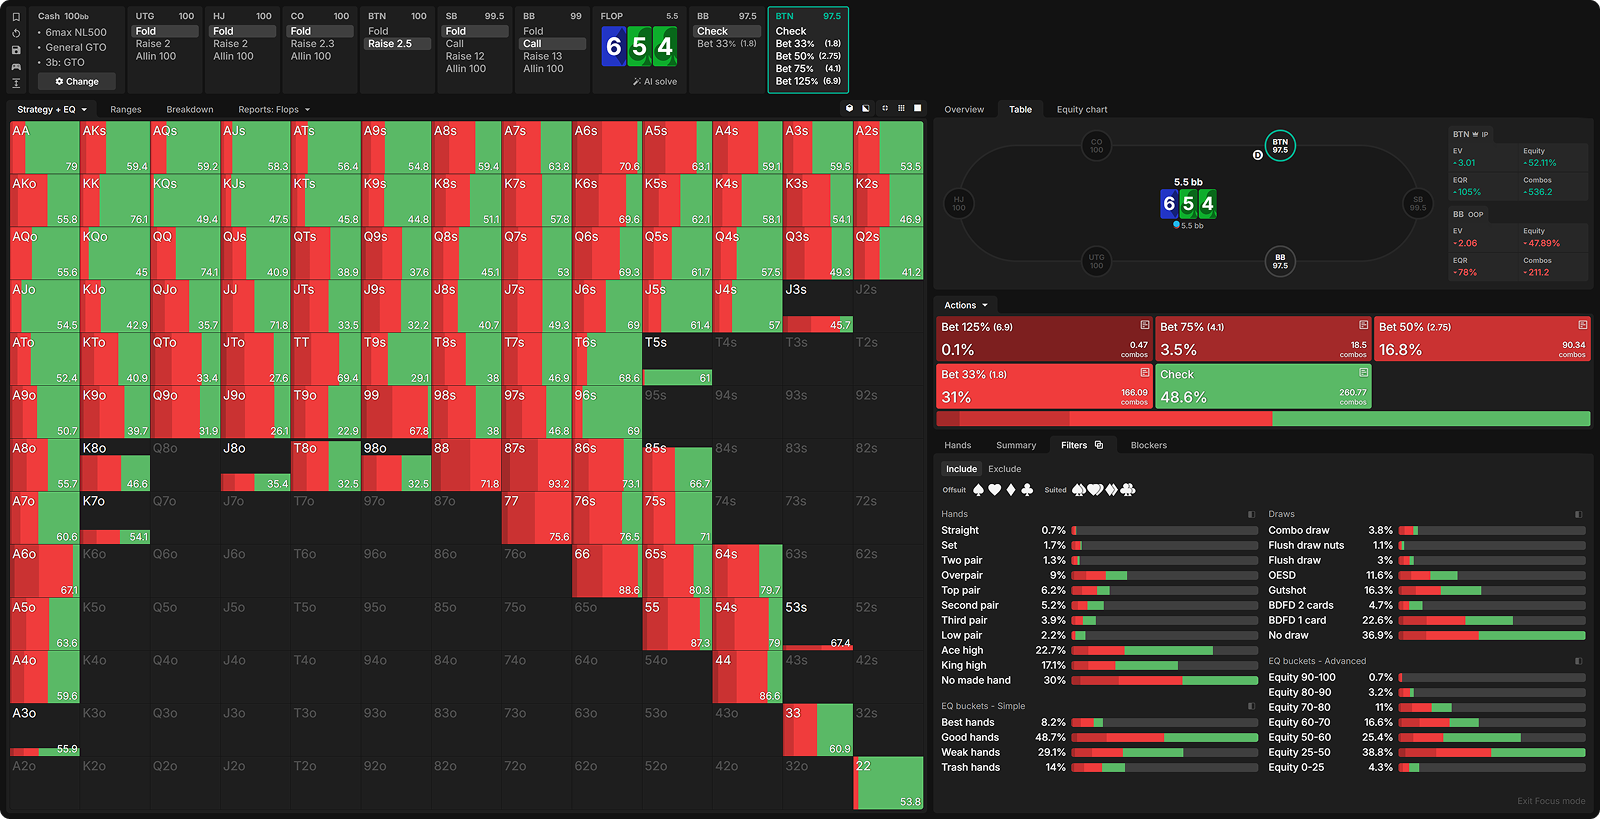The width and height of the screenshot is (1600, 819).
Task: Select the suited clubs filter icon
Action: pos(1128,490)
